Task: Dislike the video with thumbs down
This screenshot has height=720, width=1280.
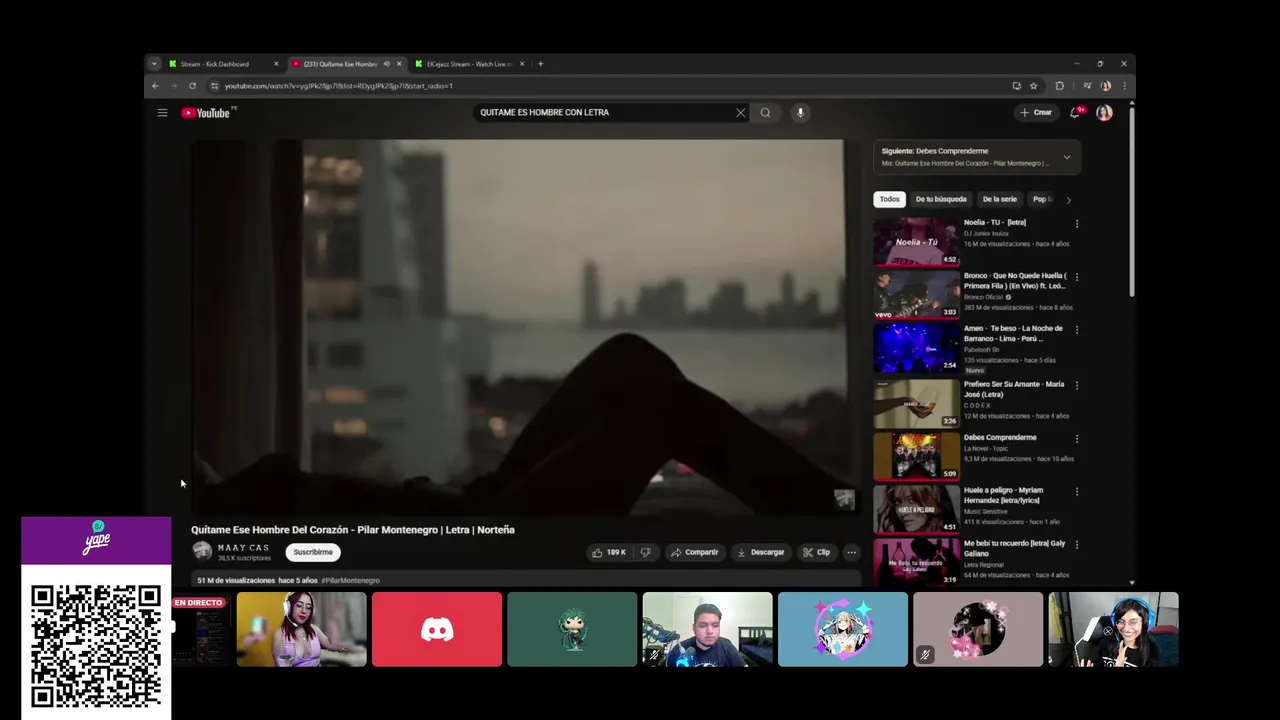Action: 646,552
